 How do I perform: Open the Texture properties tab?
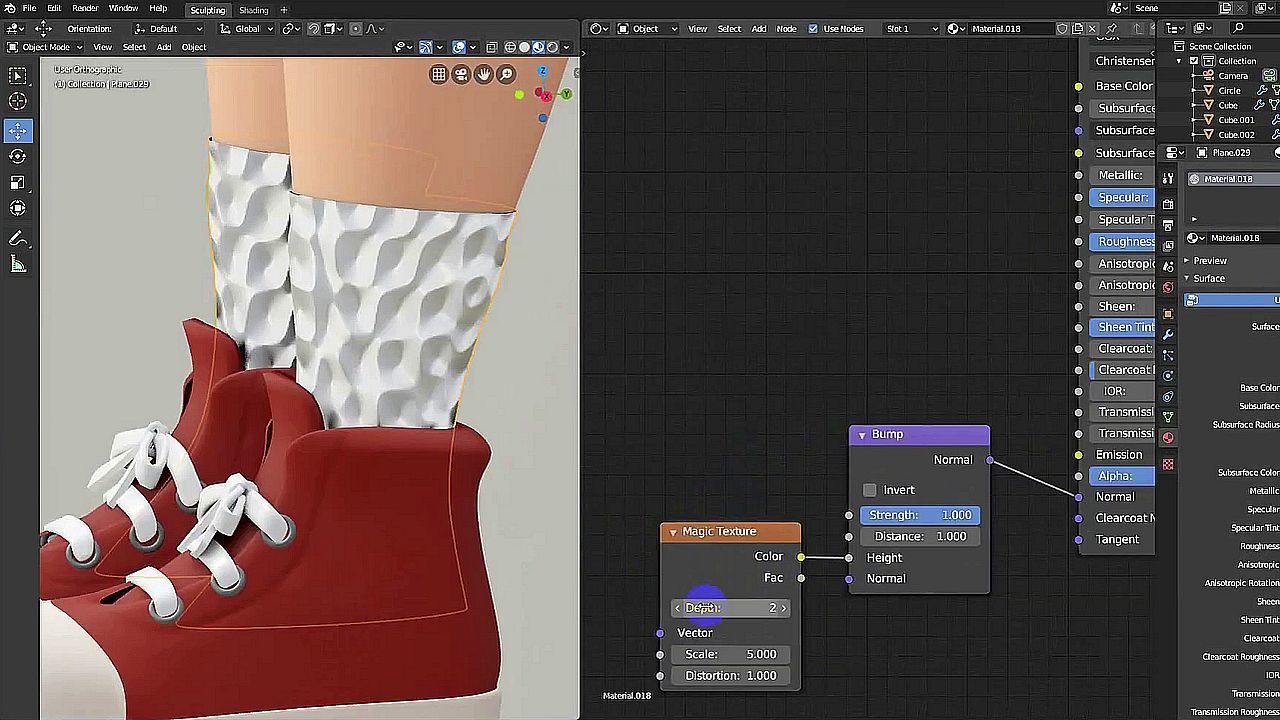click(x=1168, y=464)
